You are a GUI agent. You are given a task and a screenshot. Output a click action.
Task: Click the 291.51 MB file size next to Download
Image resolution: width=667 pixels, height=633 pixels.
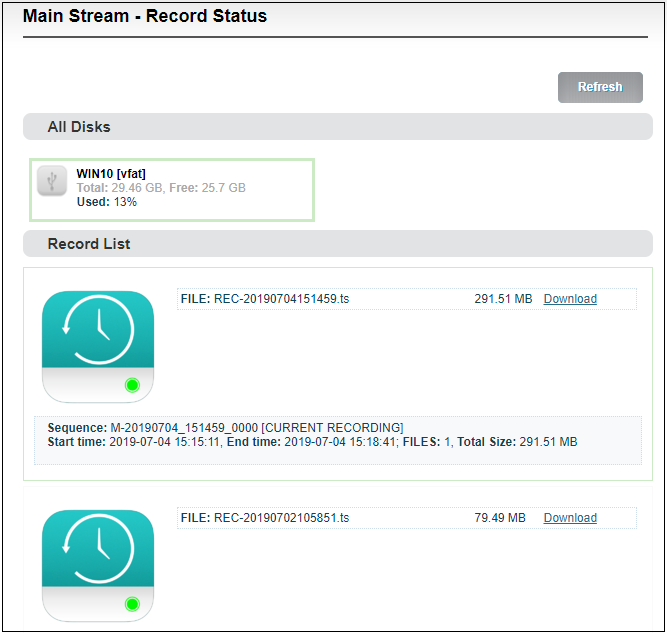tap(503, 299)
